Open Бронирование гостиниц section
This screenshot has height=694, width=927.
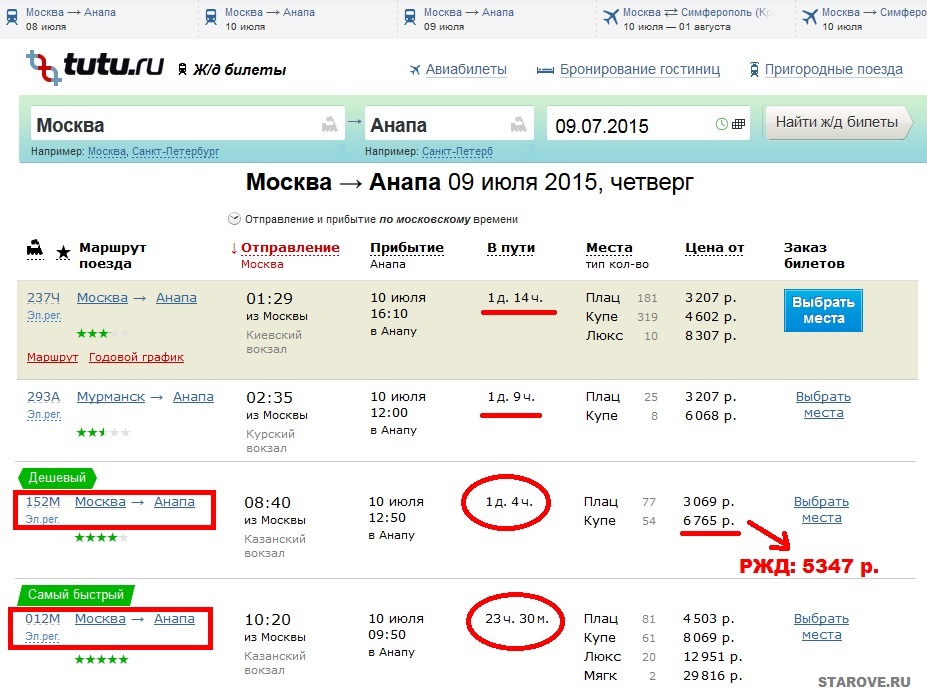tap(640, 70)
